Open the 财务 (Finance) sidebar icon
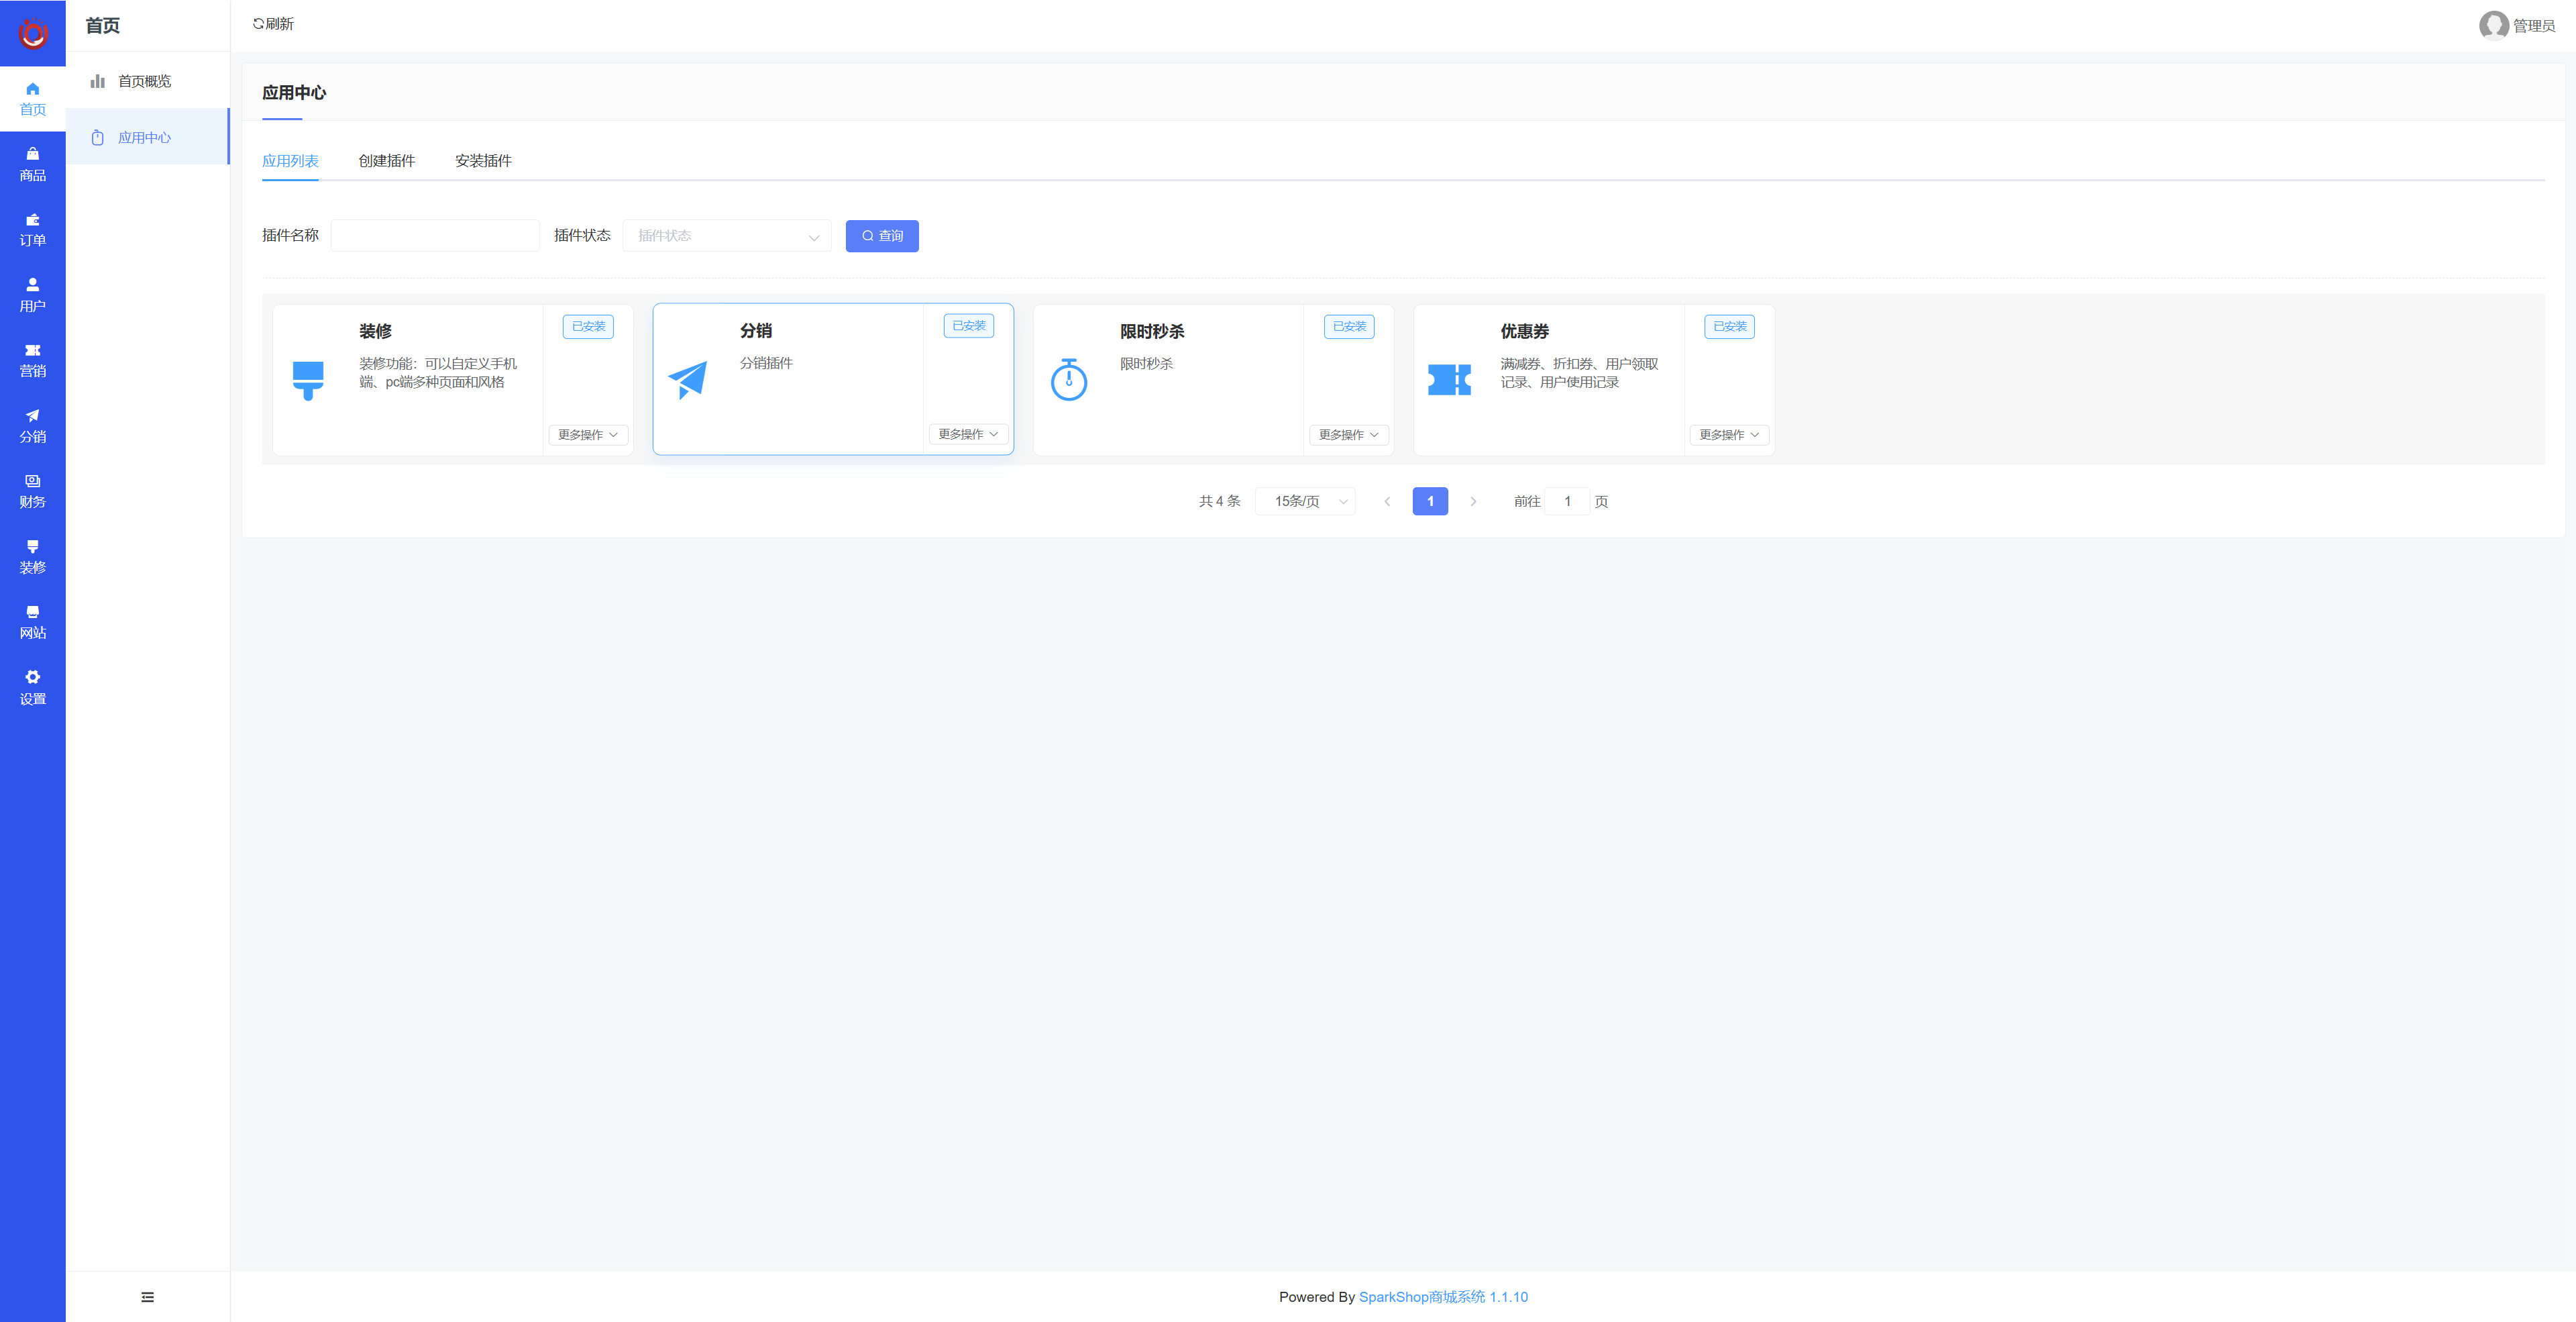This screenshot has height=1322, width=2576. click(32, 491)
